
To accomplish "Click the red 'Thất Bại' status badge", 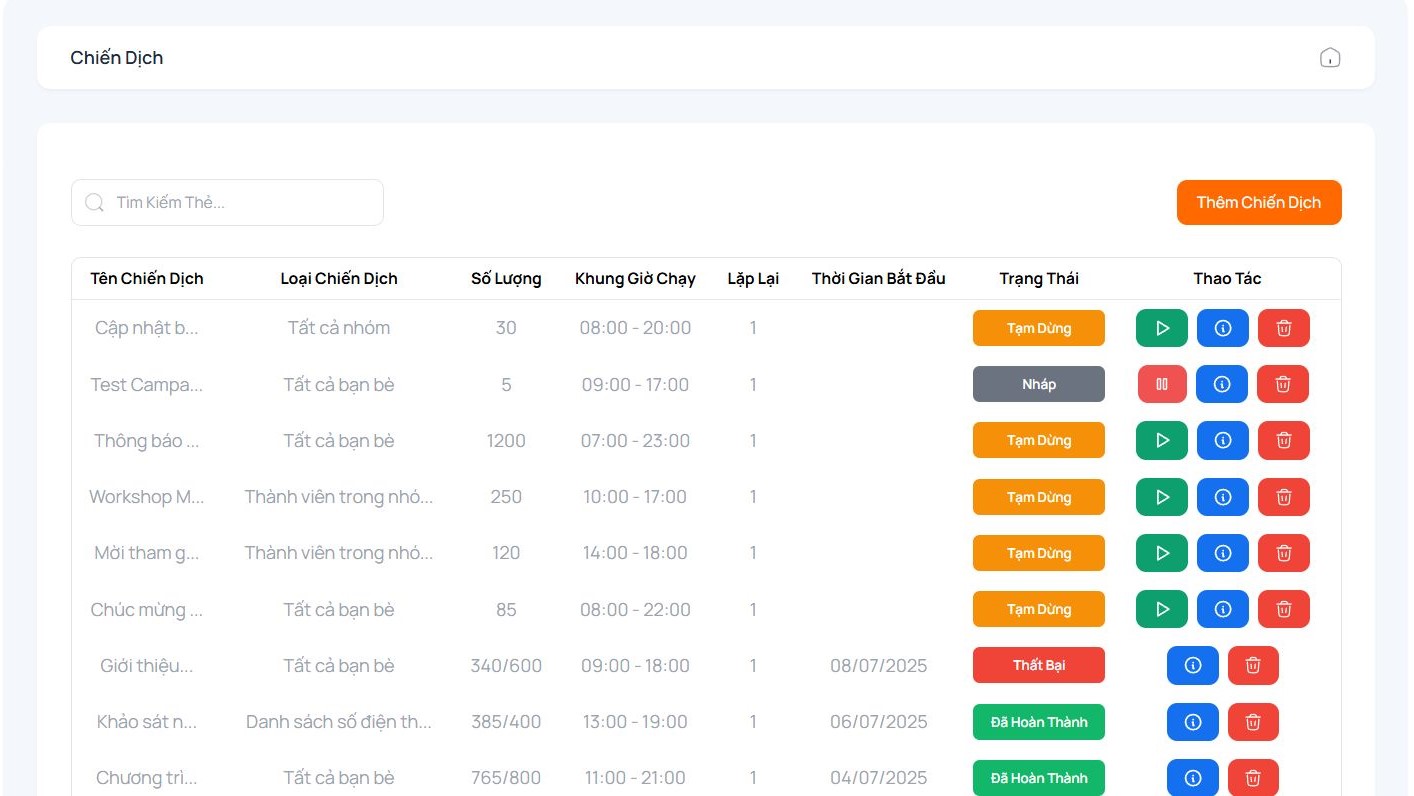I will point(1038,665).
